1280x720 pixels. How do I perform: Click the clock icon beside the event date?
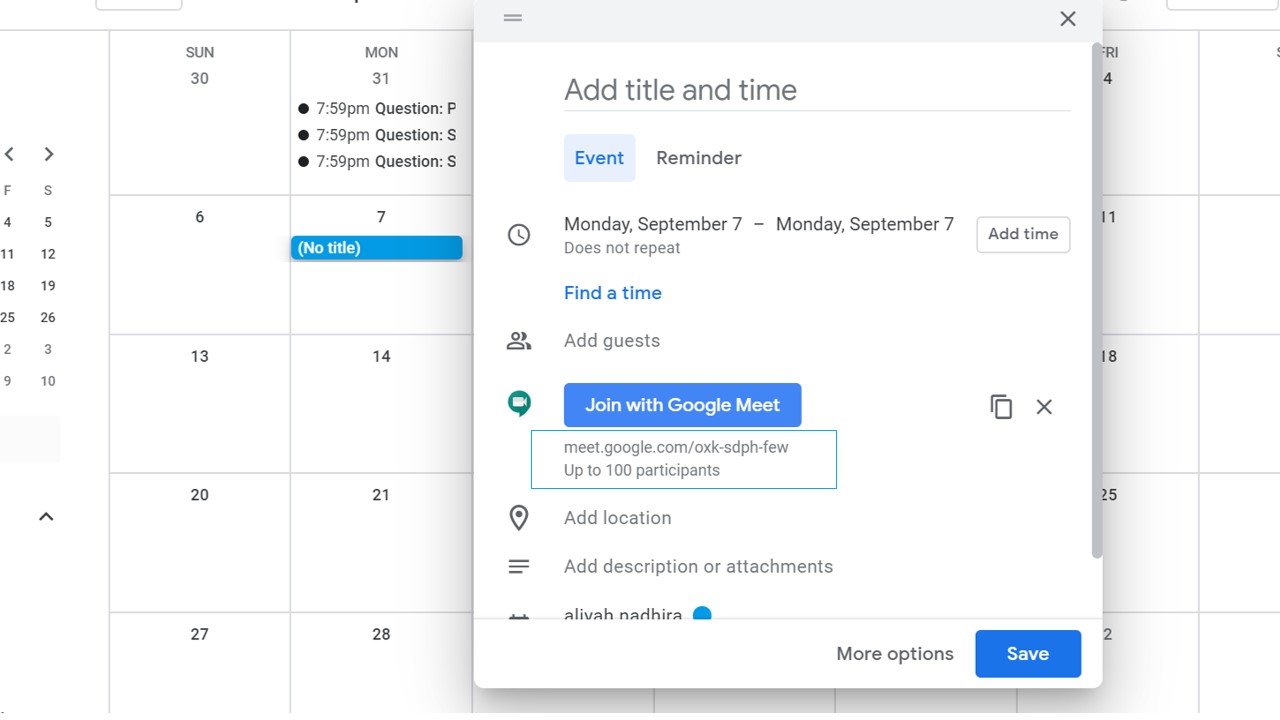(x=519, y=234)
